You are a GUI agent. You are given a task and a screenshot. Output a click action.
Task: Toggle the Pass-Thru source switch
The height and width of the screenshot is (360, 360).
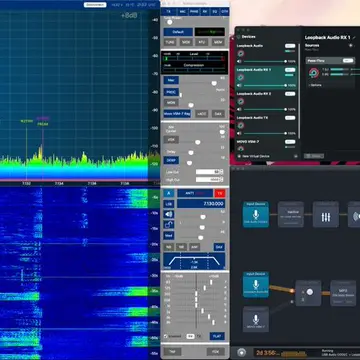coord(348,61)
